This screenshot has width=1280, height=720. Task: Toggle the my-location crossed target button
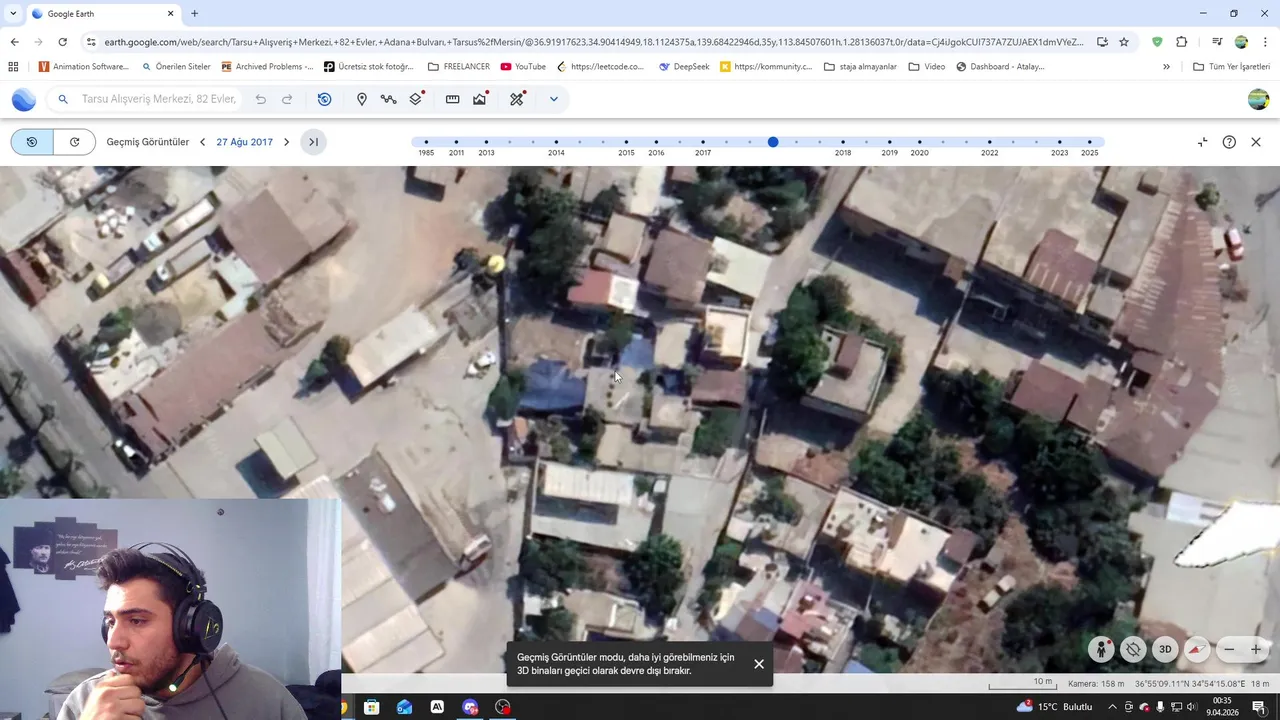click(1133, 649)
